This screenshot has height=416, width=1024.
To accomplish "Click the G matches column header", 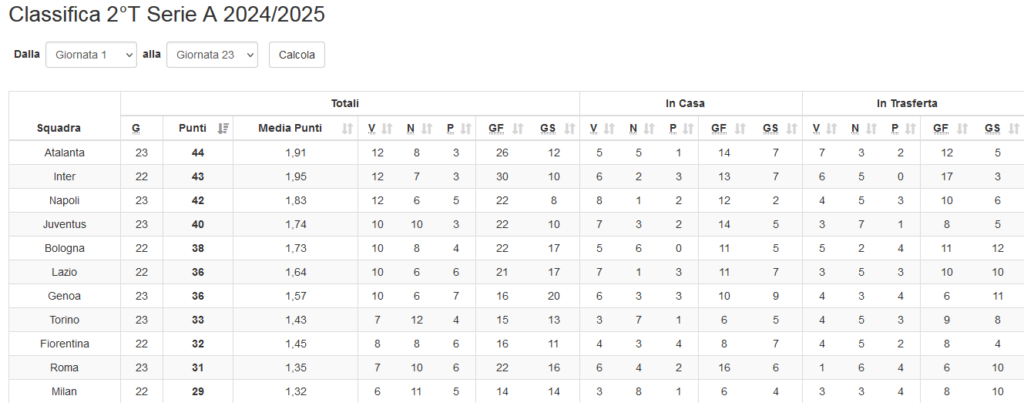I will click(136, 128).
